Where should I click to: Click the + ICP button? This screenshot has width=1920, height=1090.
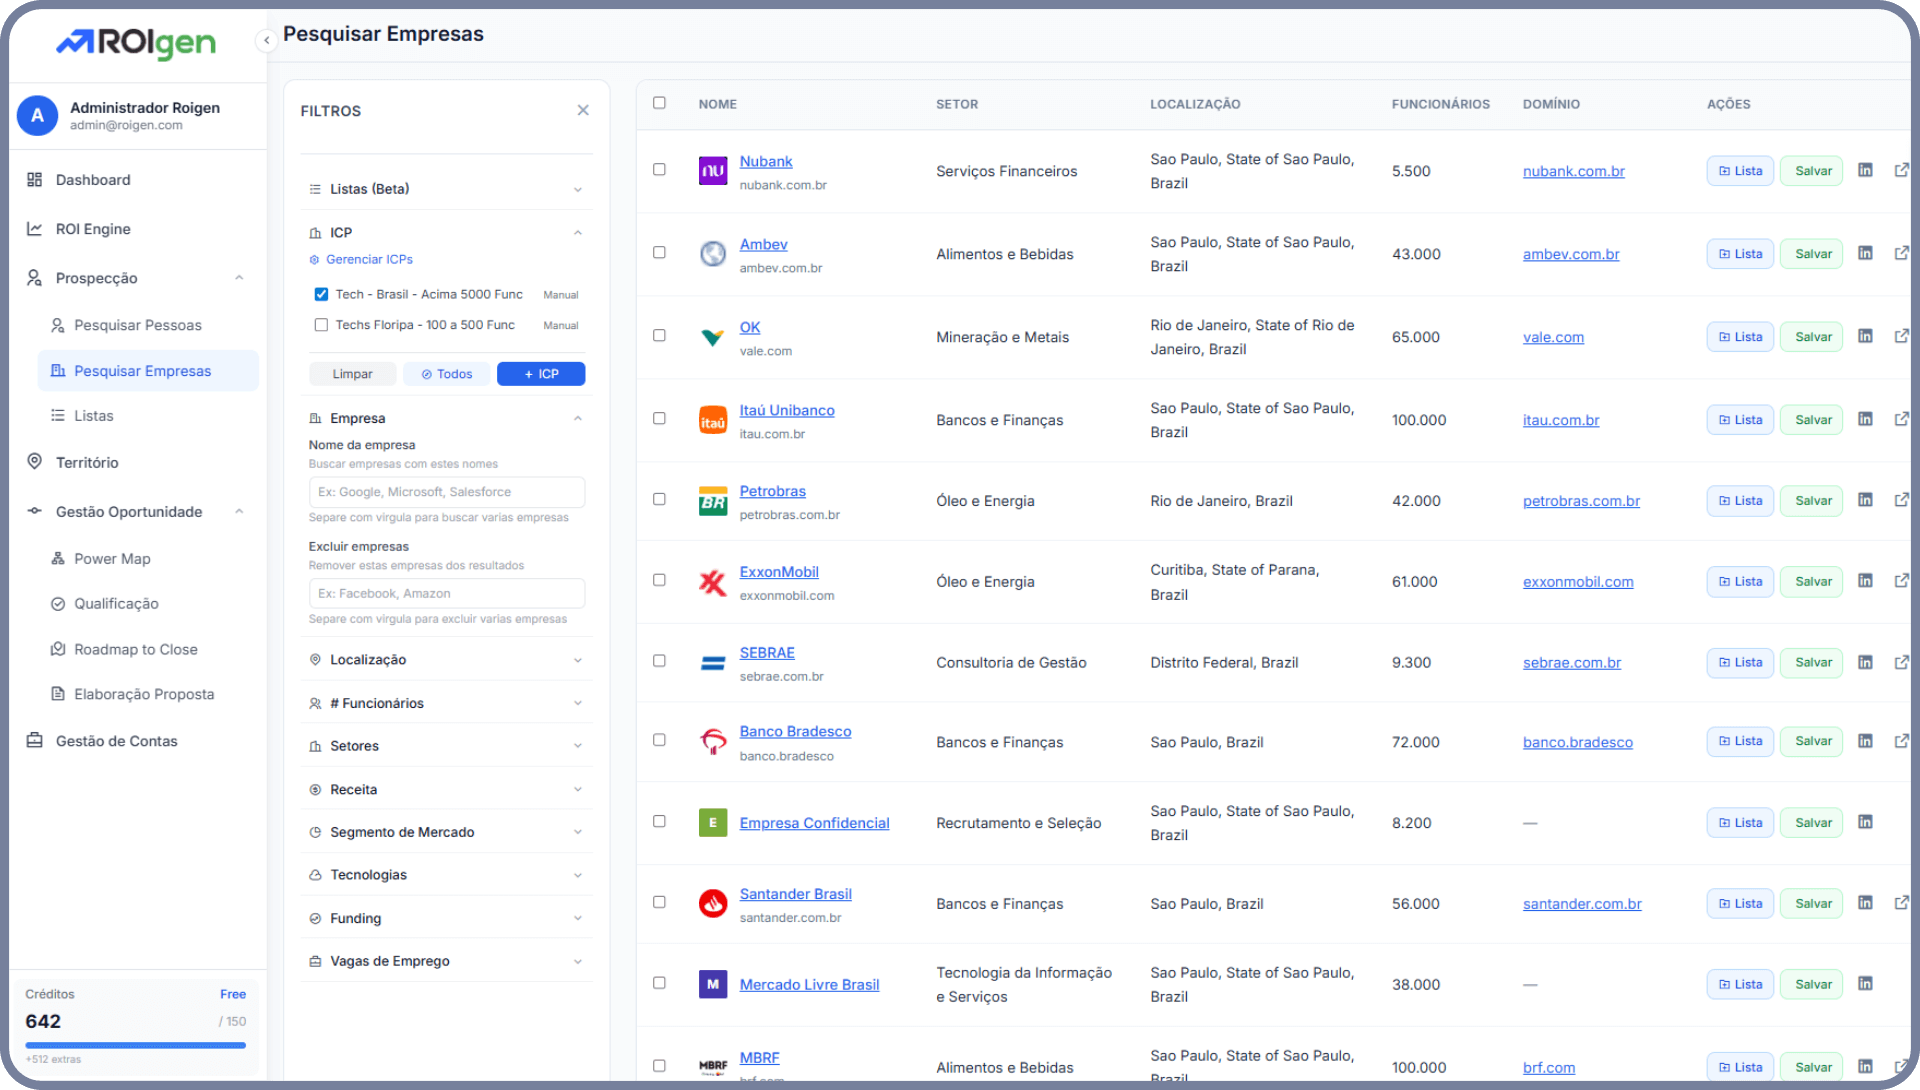point(541,374)
